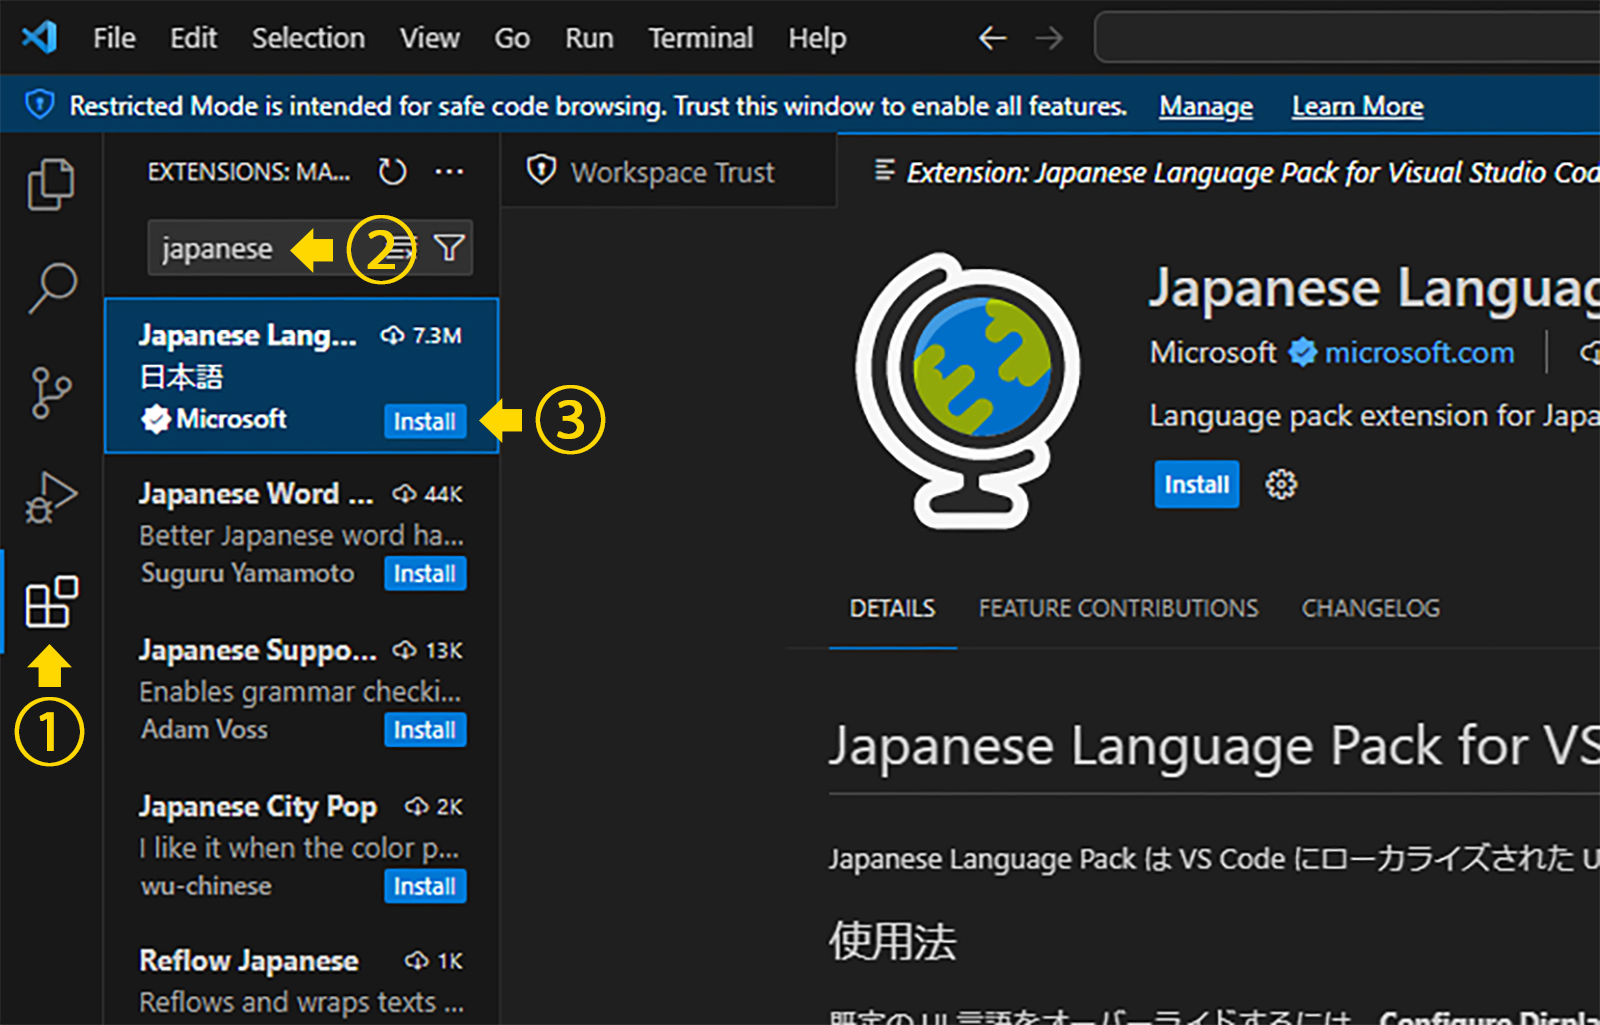Click the wu-chinese publisher name

point(206,886)
